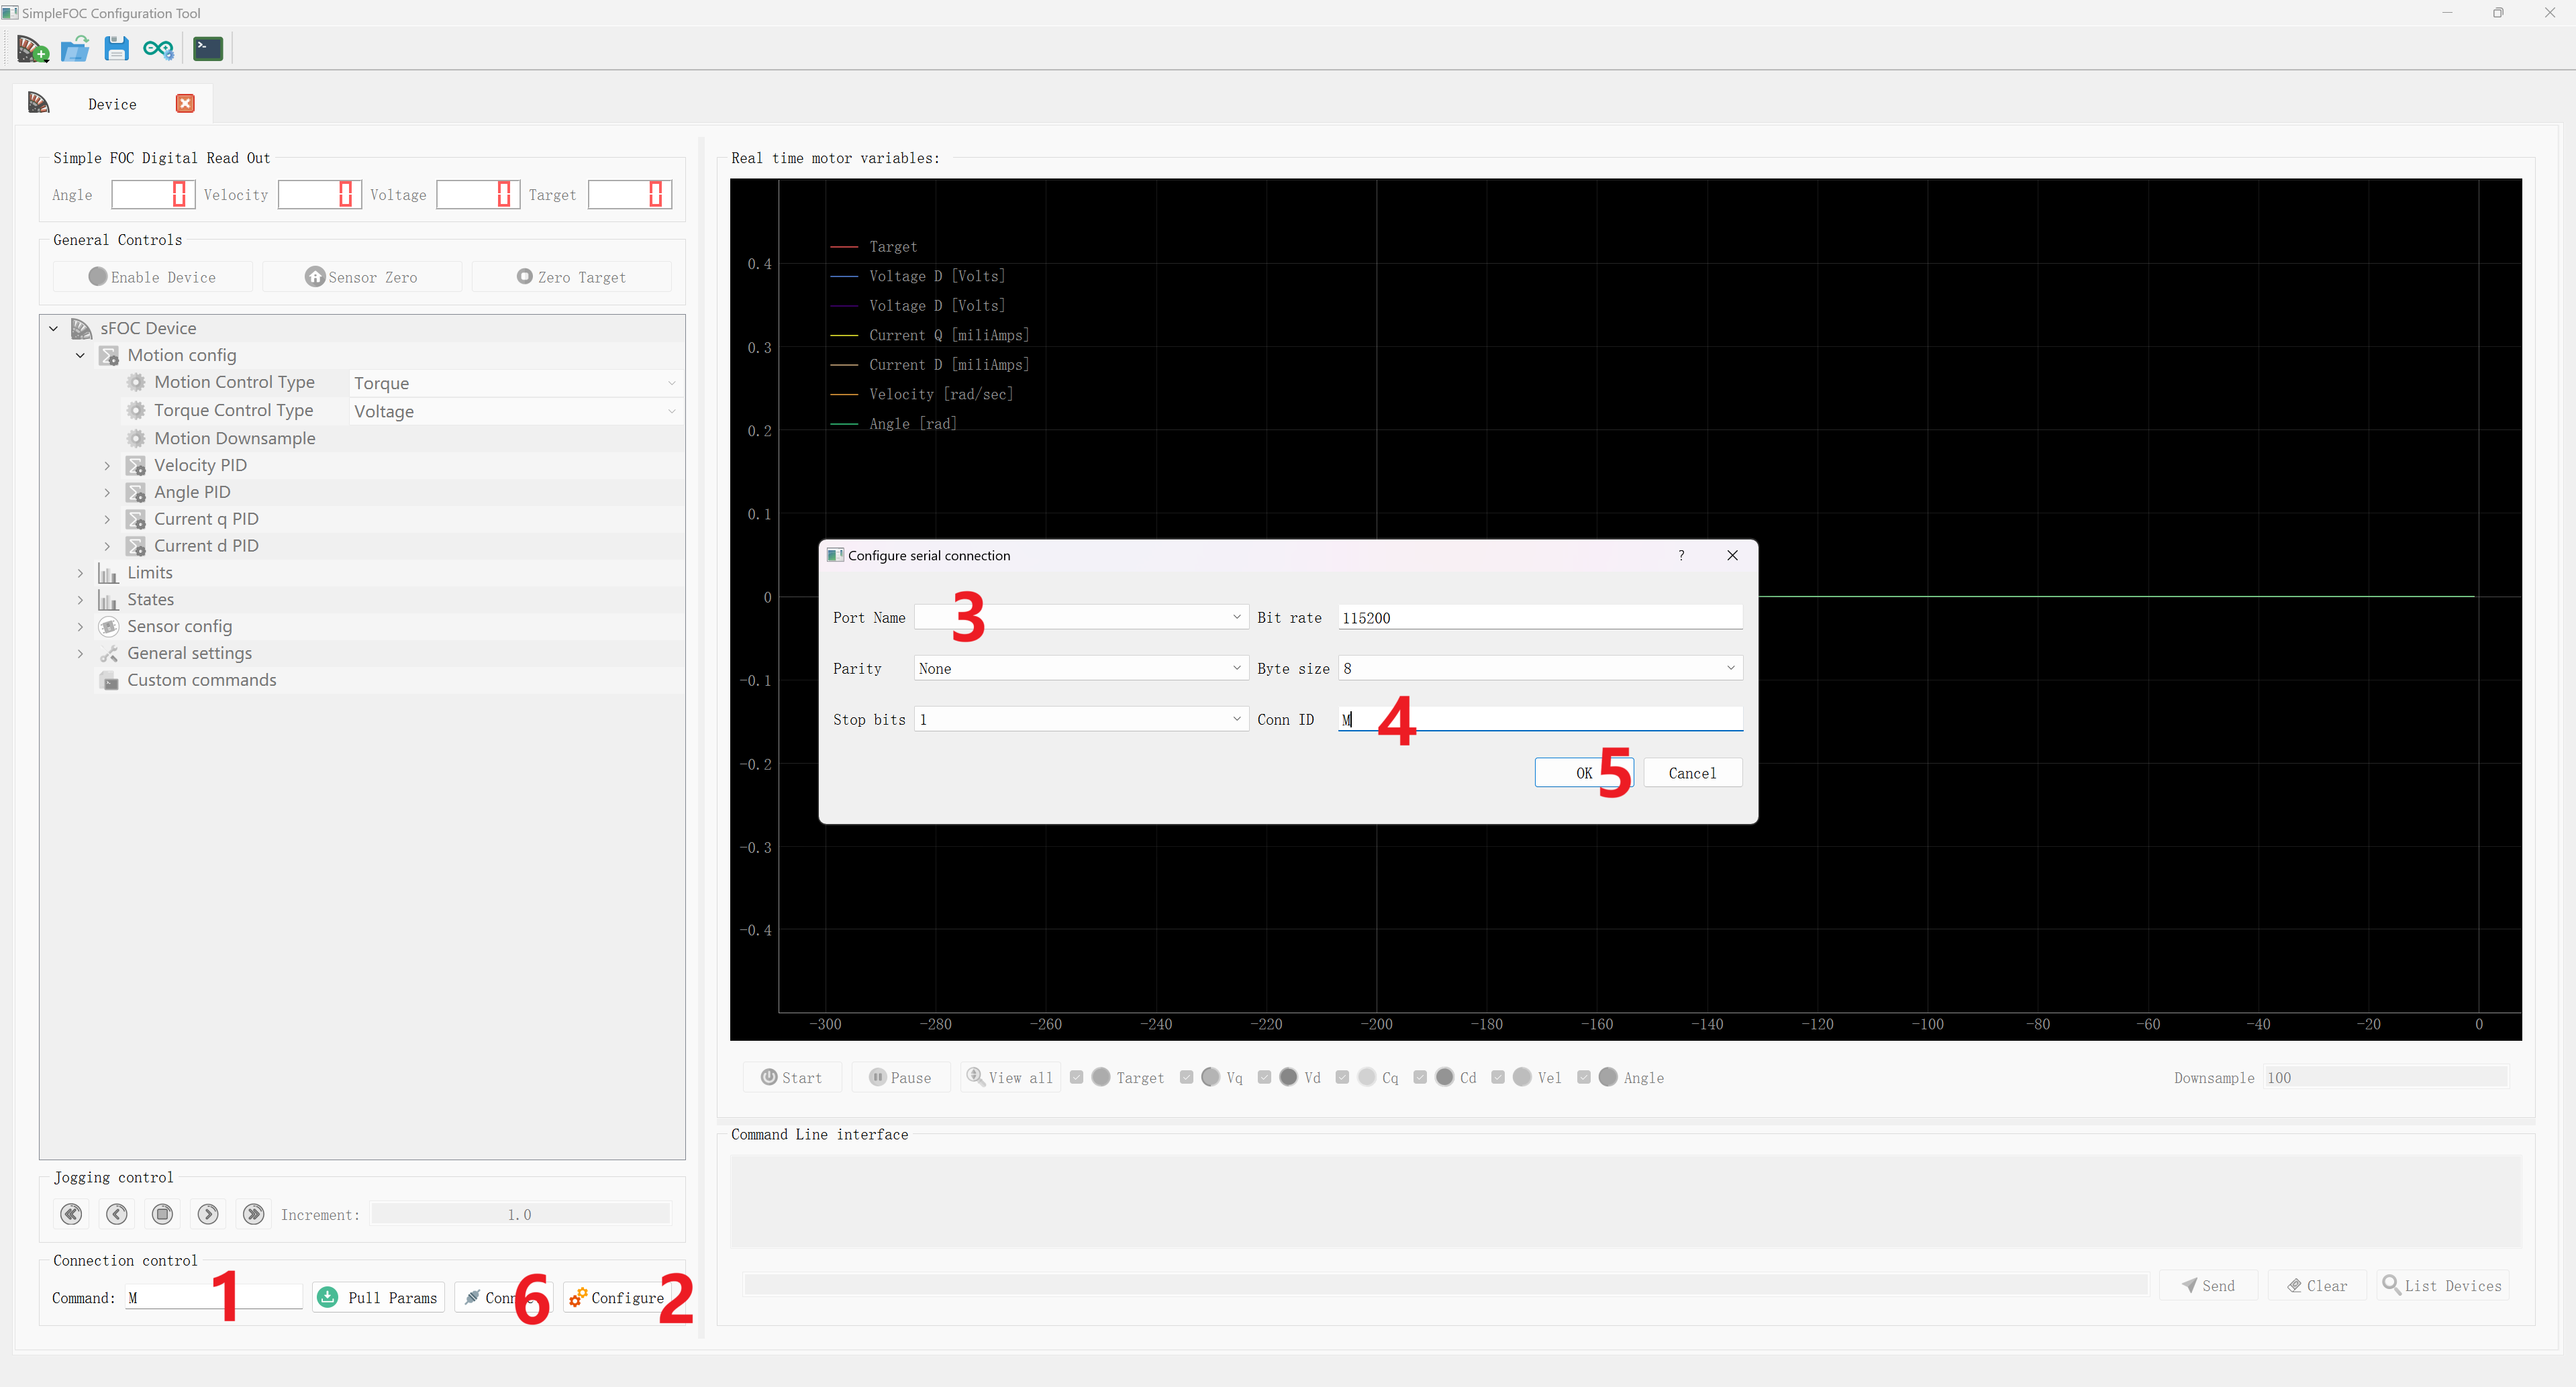Expand the Current q PID node
Image resolution: width=2576 pixels, height=1387 pixels.
point(108,519)
